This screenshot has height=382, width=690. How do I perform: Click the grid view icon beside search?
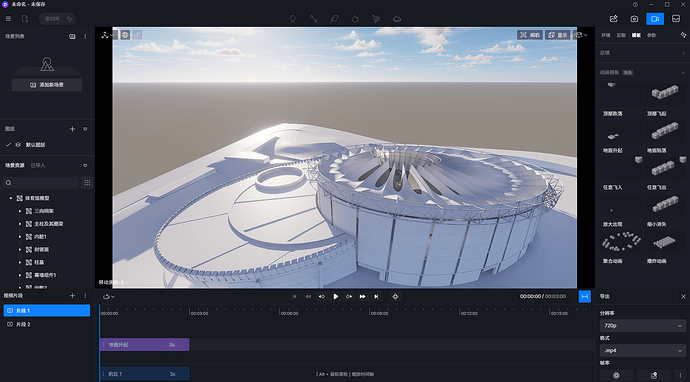(x=87, y=183)
